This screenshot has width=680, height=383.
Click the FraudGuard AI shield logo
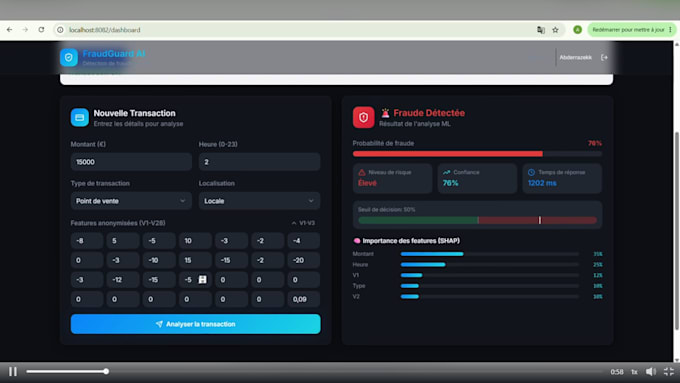click(x=69, y=57)
